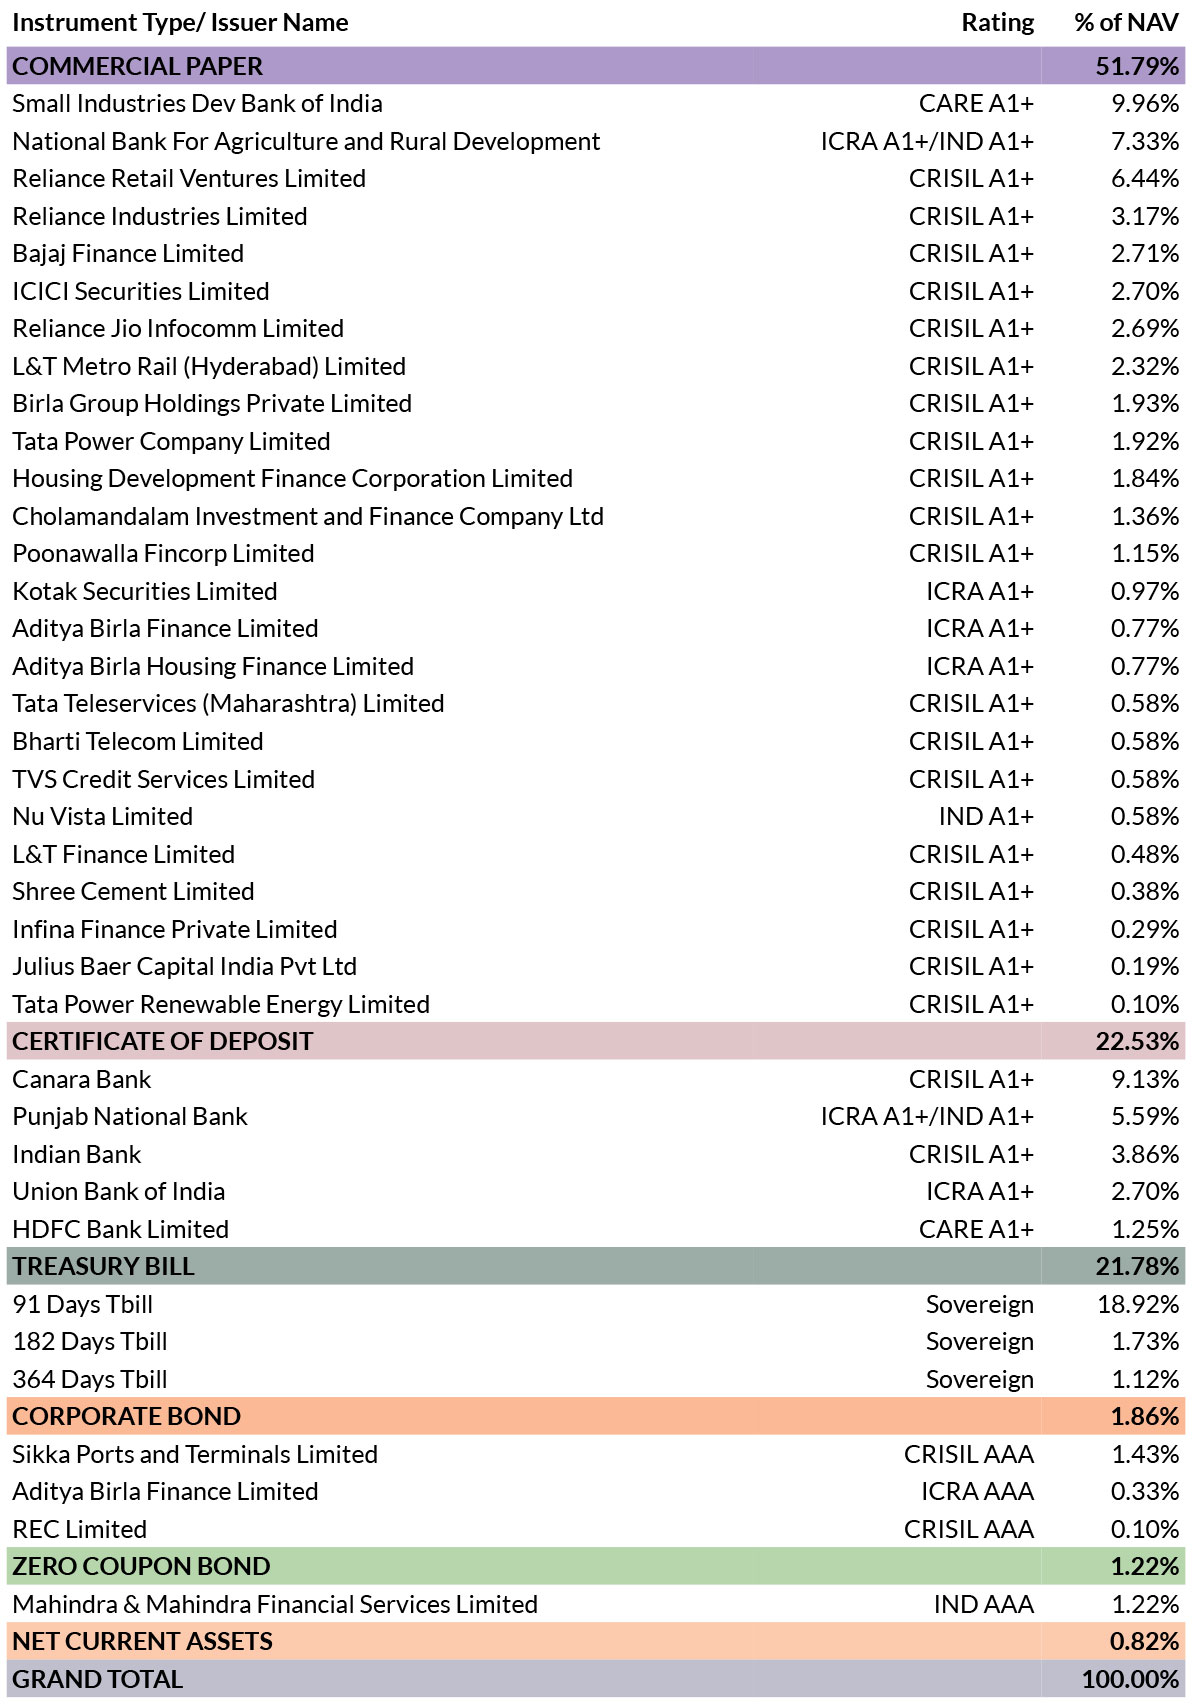Click the COMMERCIAL PAPER section header
The image size is (1195, 1706).
pyautogui.click(x=596, y=66)
